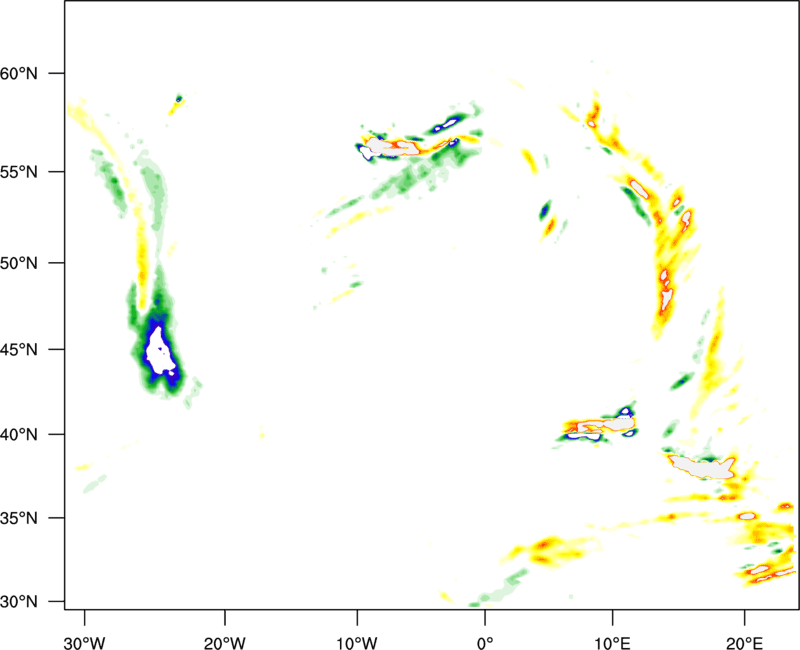Click the 35°N latitude label
This screenshot has height=650, width=800.
click(x=19, y=518)
